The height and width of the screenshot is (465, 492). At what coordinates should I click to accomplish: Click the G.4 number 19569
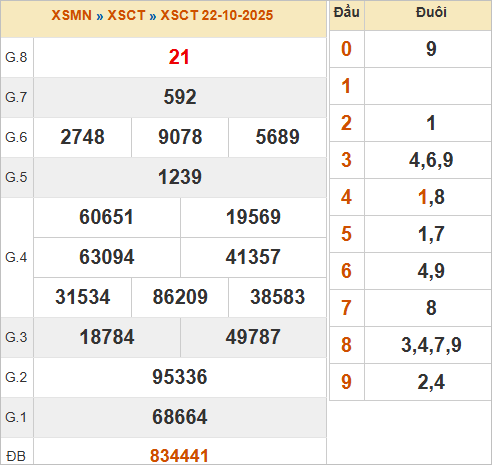(253, 217)
